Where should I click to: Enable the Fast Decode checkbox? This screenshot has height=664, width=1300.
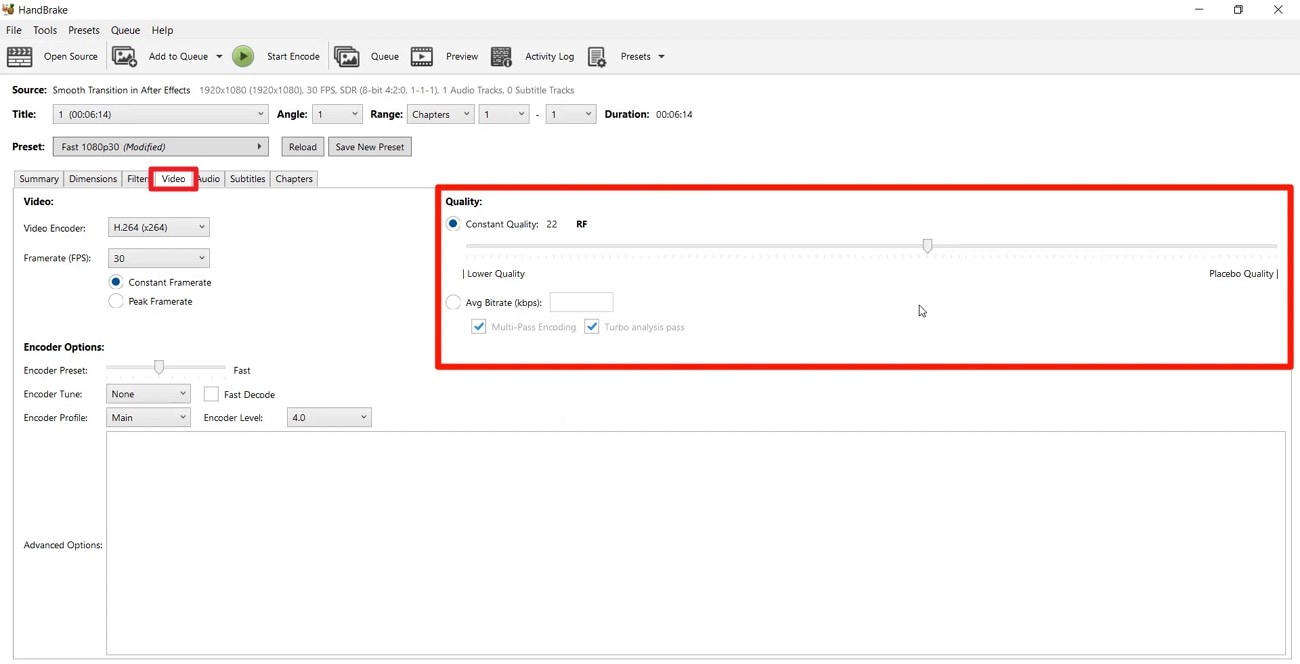pyautogui.click(x=211, y=394)
